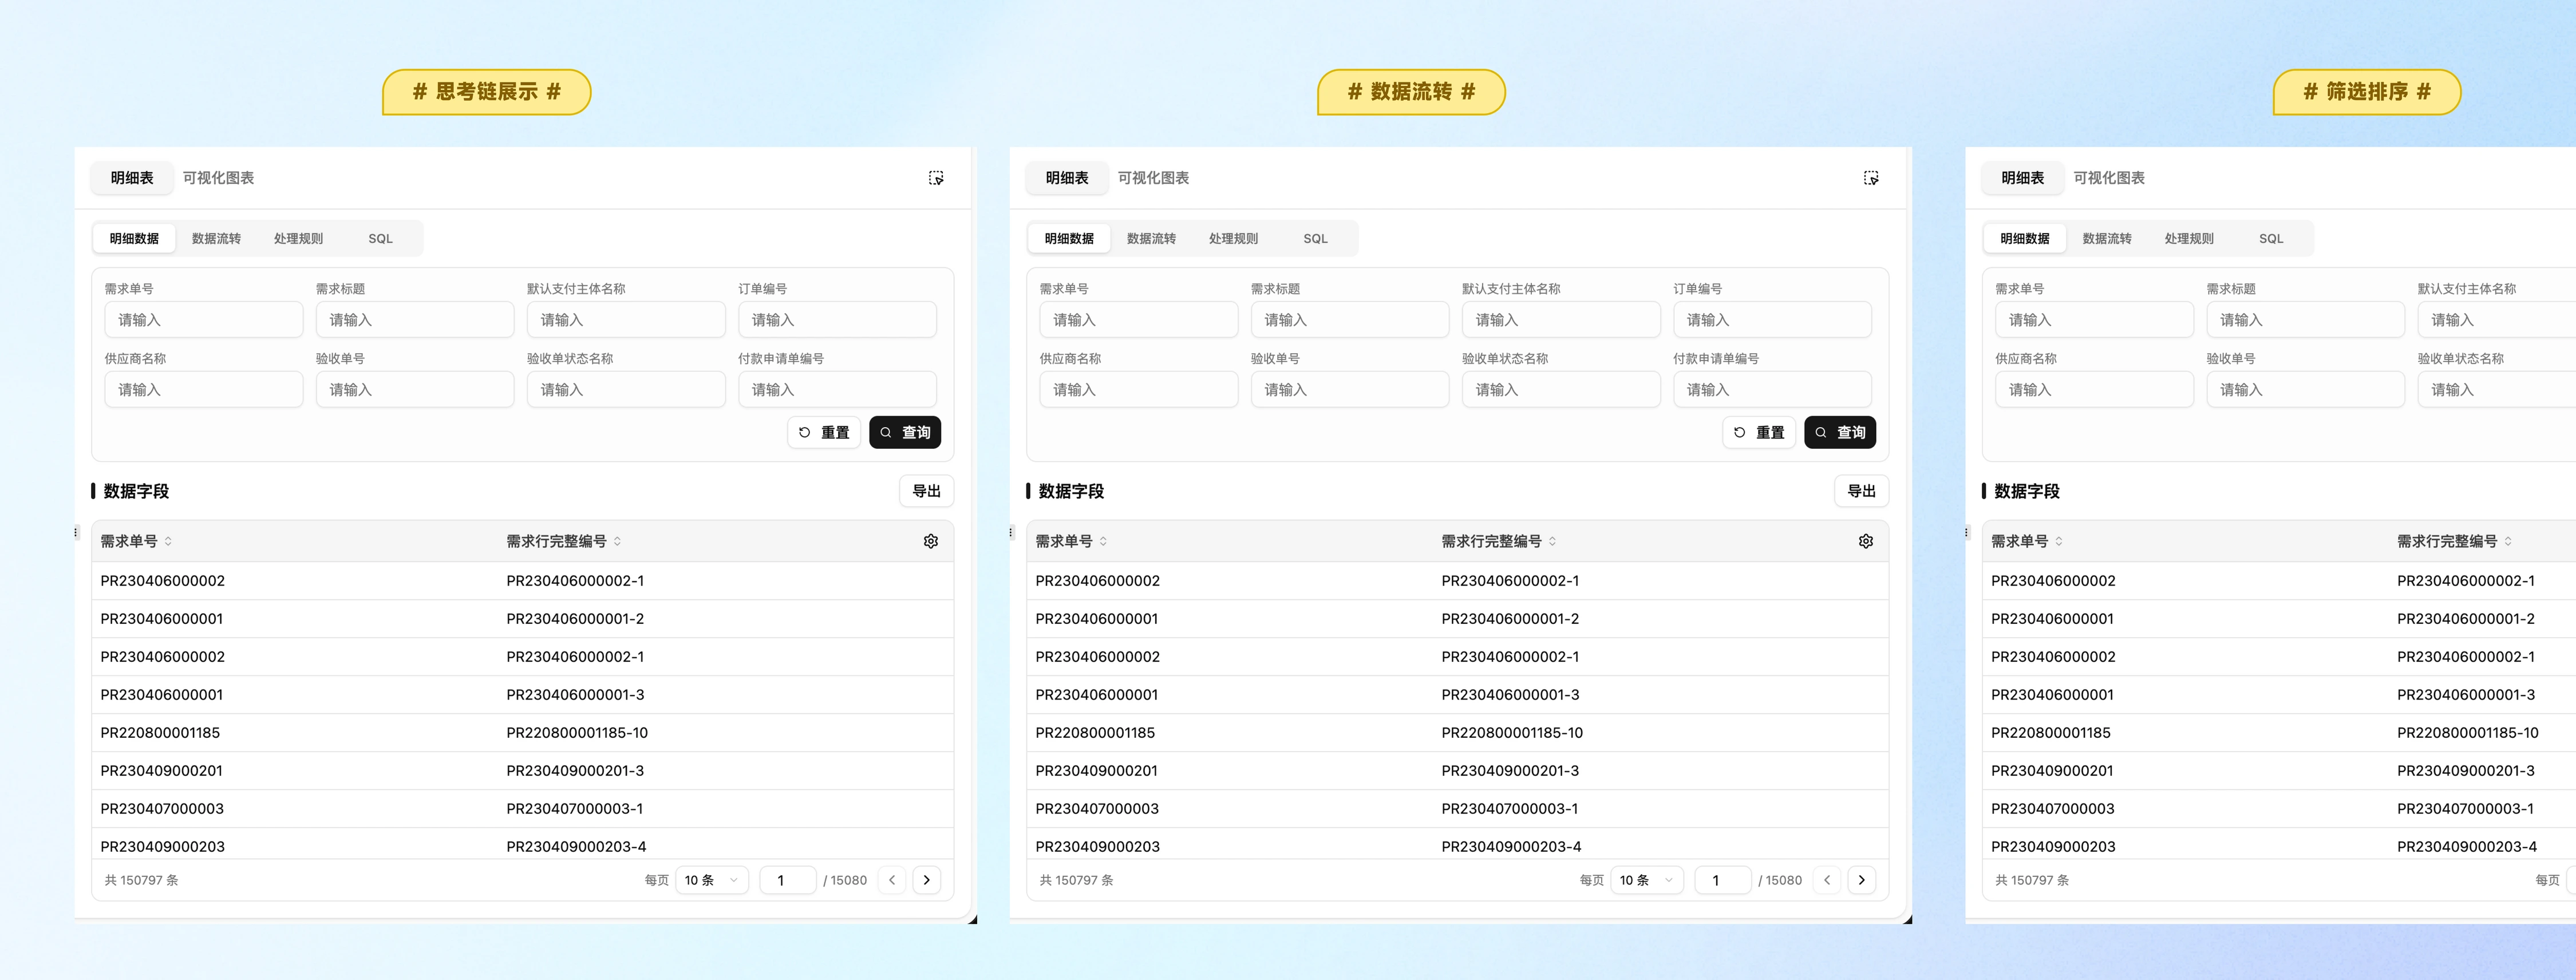Switch to 可视化图表 tab in 筛选排序 panel
The width and height of the screenshot is (2576, 980).
click(x=2109, y=178)
